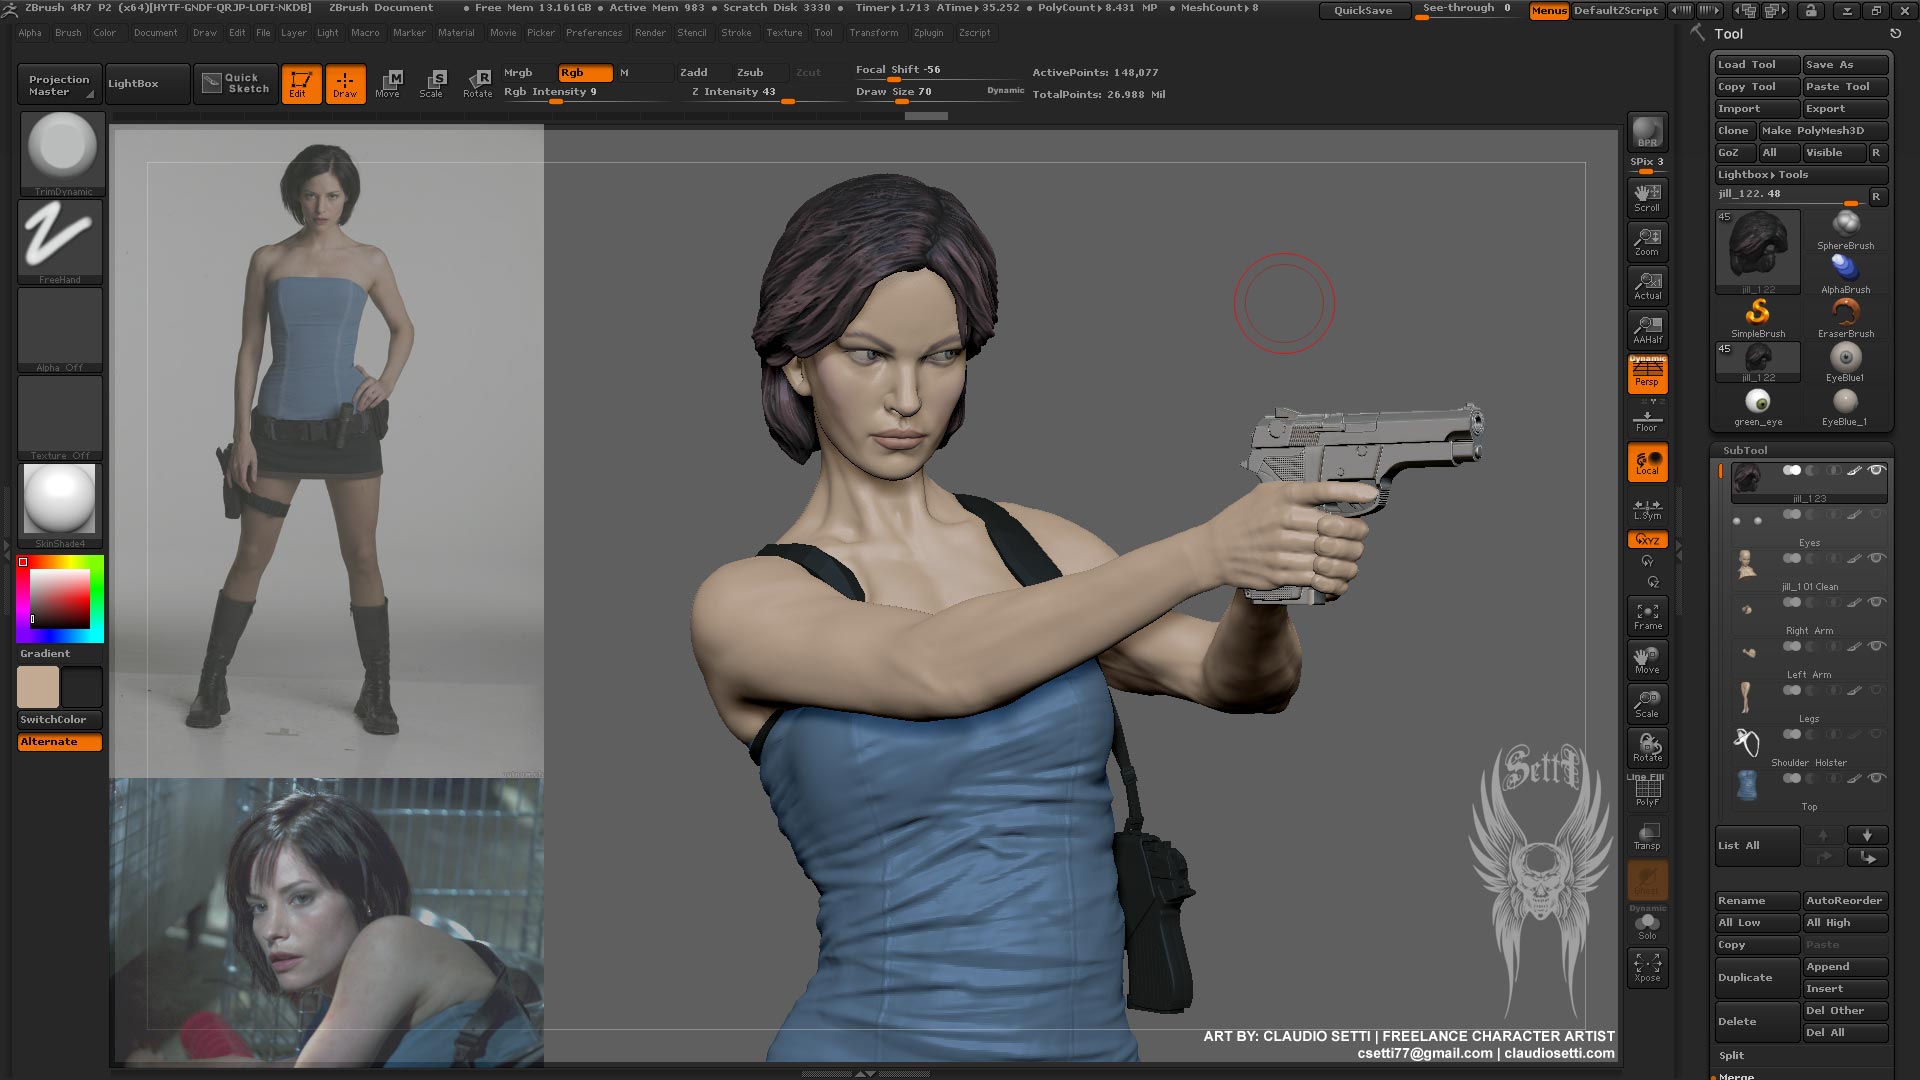Toggle PolyF wireframe display
1920x1080 pixels.
point(1647,792)
